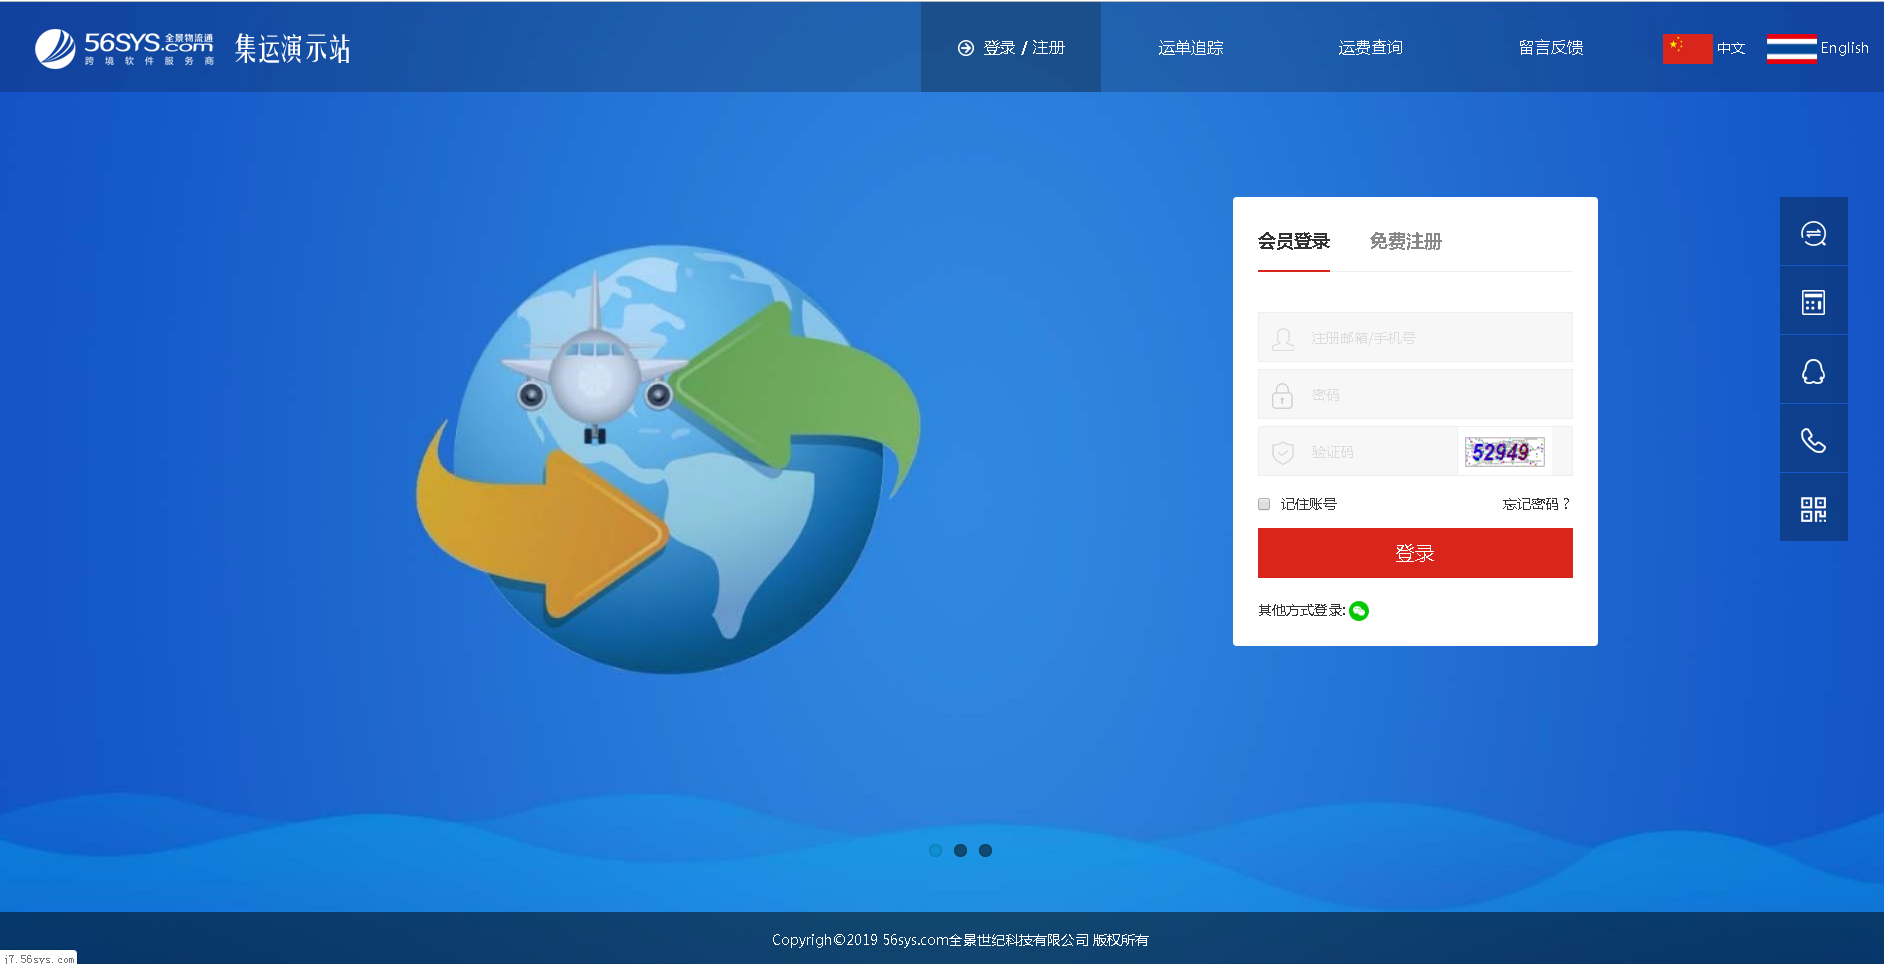Click the captcha image to refresh code
Viewport: 1884px width, 964px height.
coord(1504,451)
